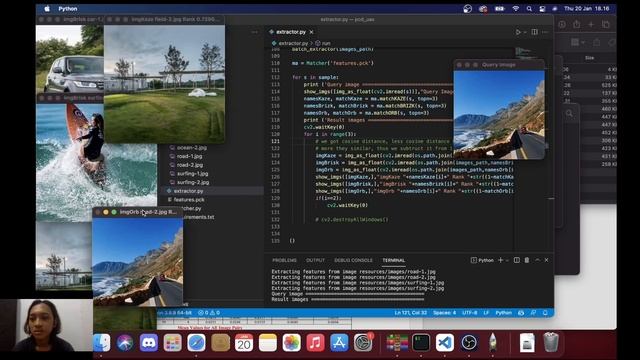The image size is (640, 360).
Task: Maximize the terminal panel size
Action: tap(537, 260)
